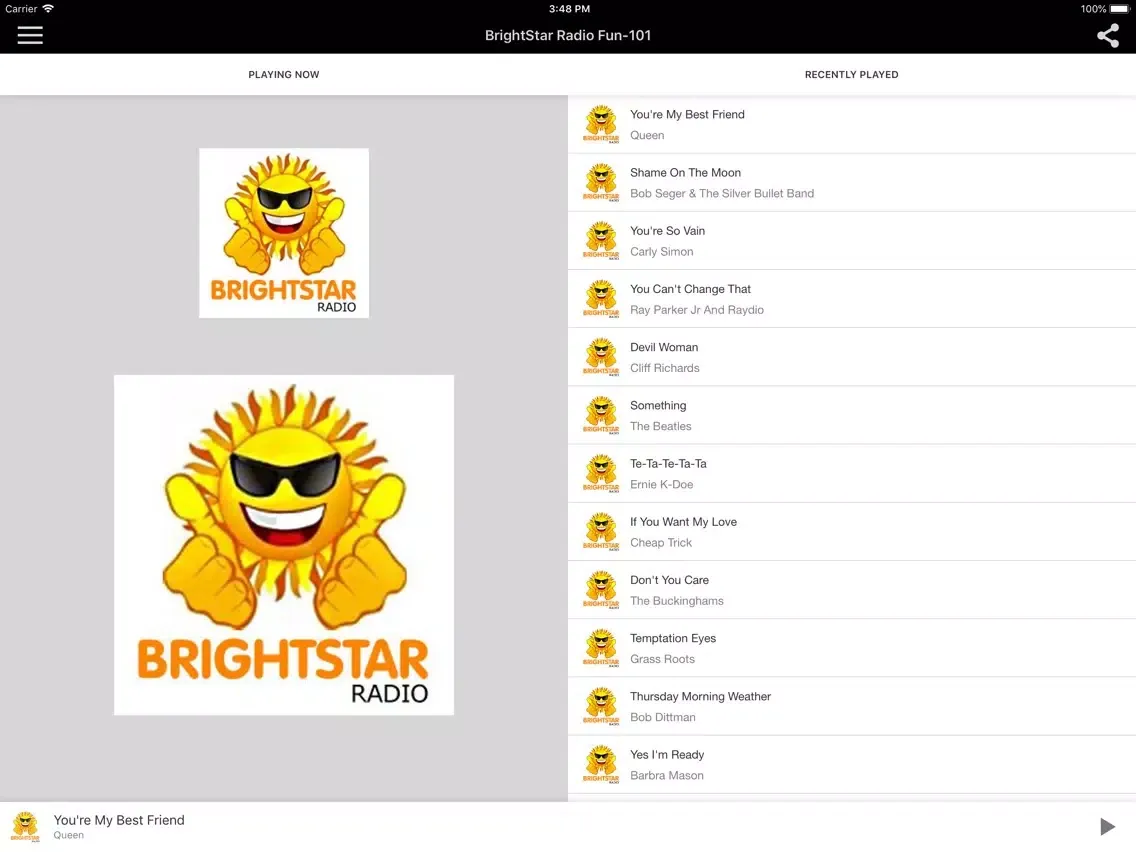Select the Don't You Care track title
The width and height of the screenshot is (1136, 852).
[669, 580]
